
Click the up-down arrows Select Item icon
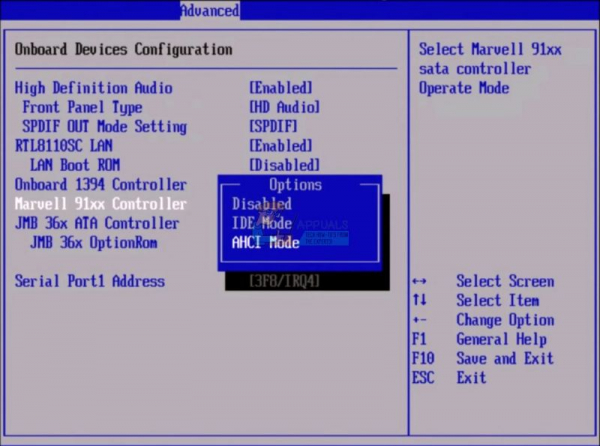419,300
